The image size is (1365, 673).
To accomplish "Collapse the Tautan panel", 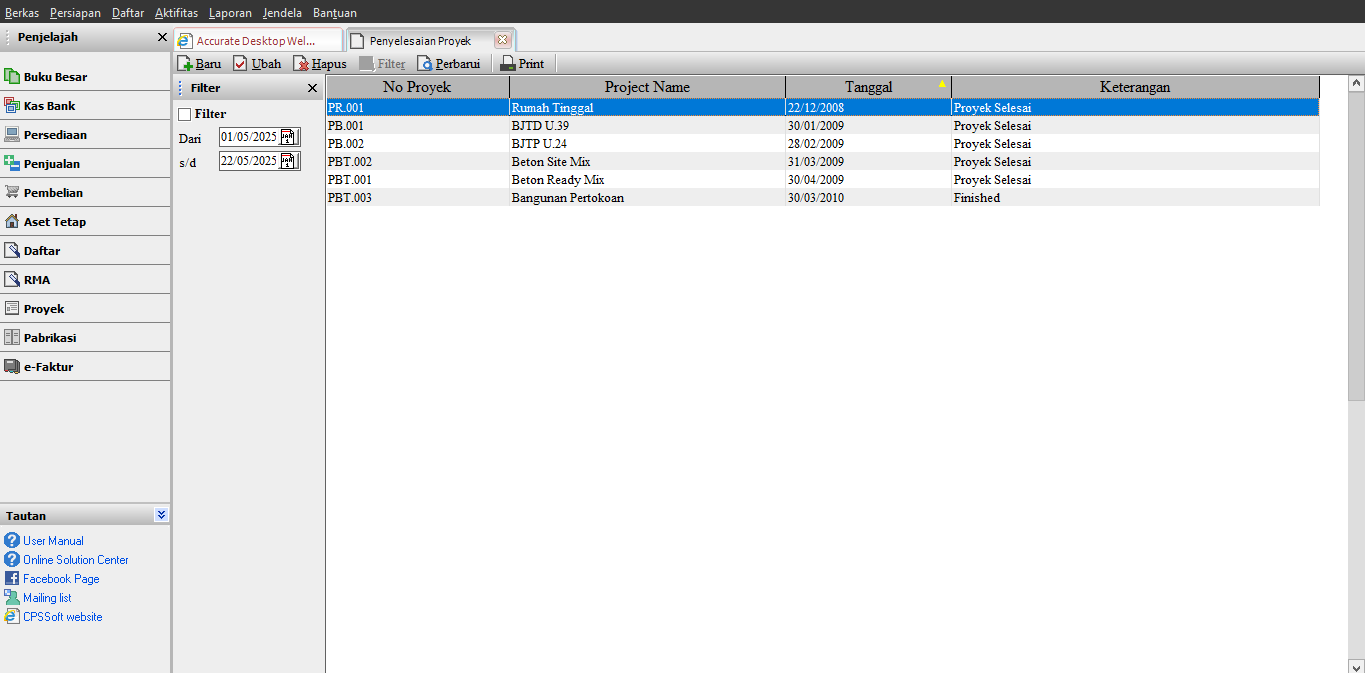I will click(x=161, y=515).
